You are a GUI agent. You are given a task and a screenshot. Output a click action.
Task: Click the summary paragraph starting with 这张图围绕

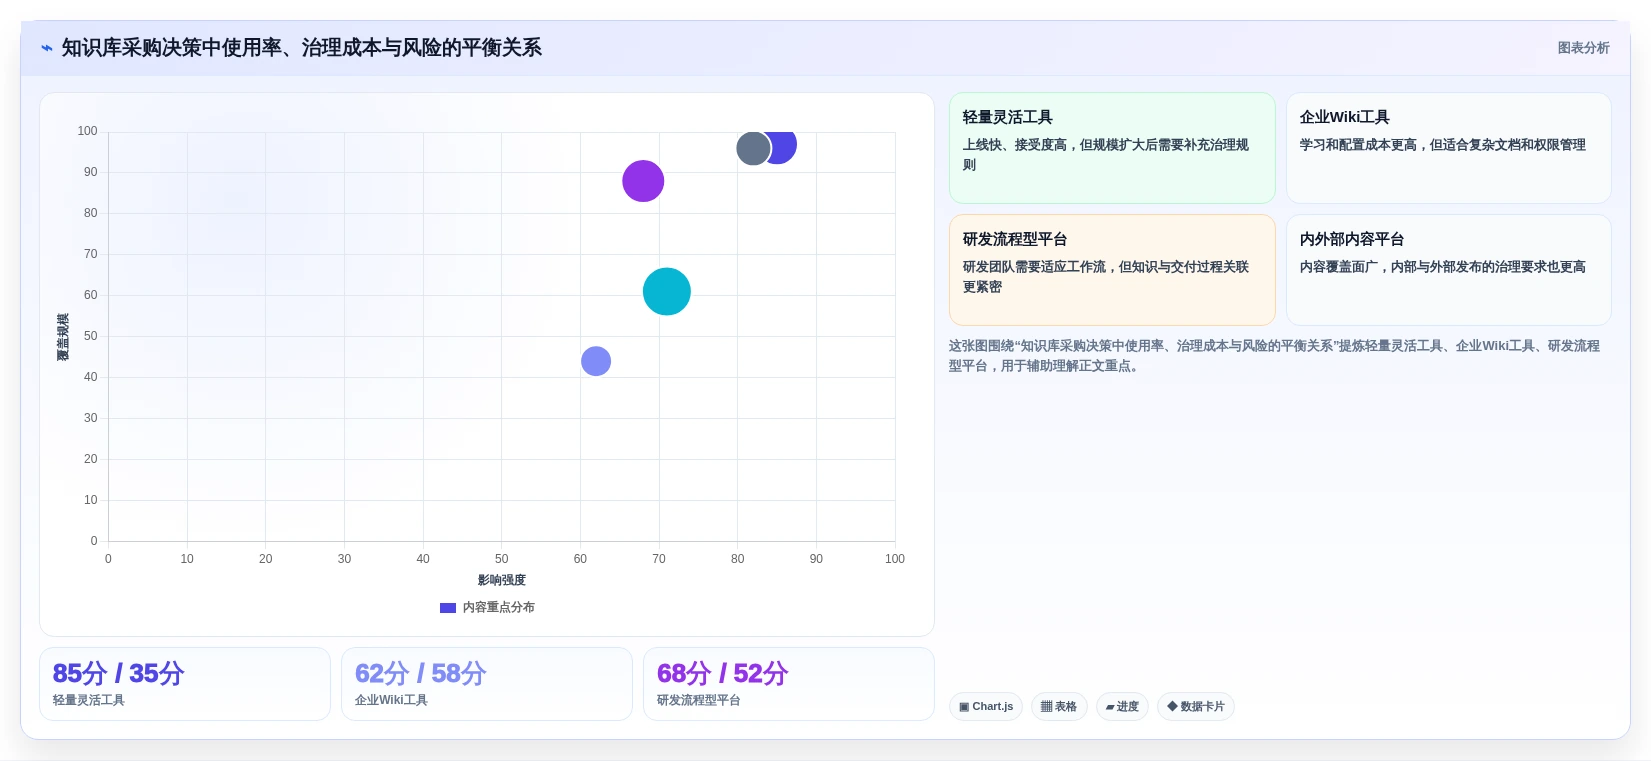coord(1275,356)
